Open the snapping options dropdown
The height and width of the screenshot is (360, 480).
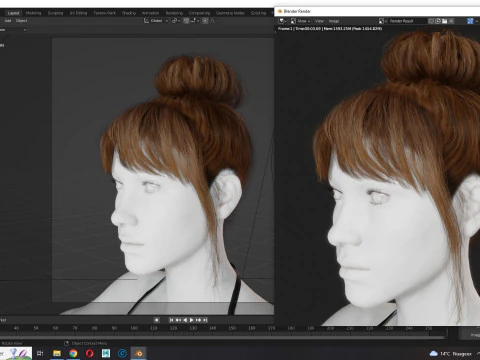click(195, 21)
